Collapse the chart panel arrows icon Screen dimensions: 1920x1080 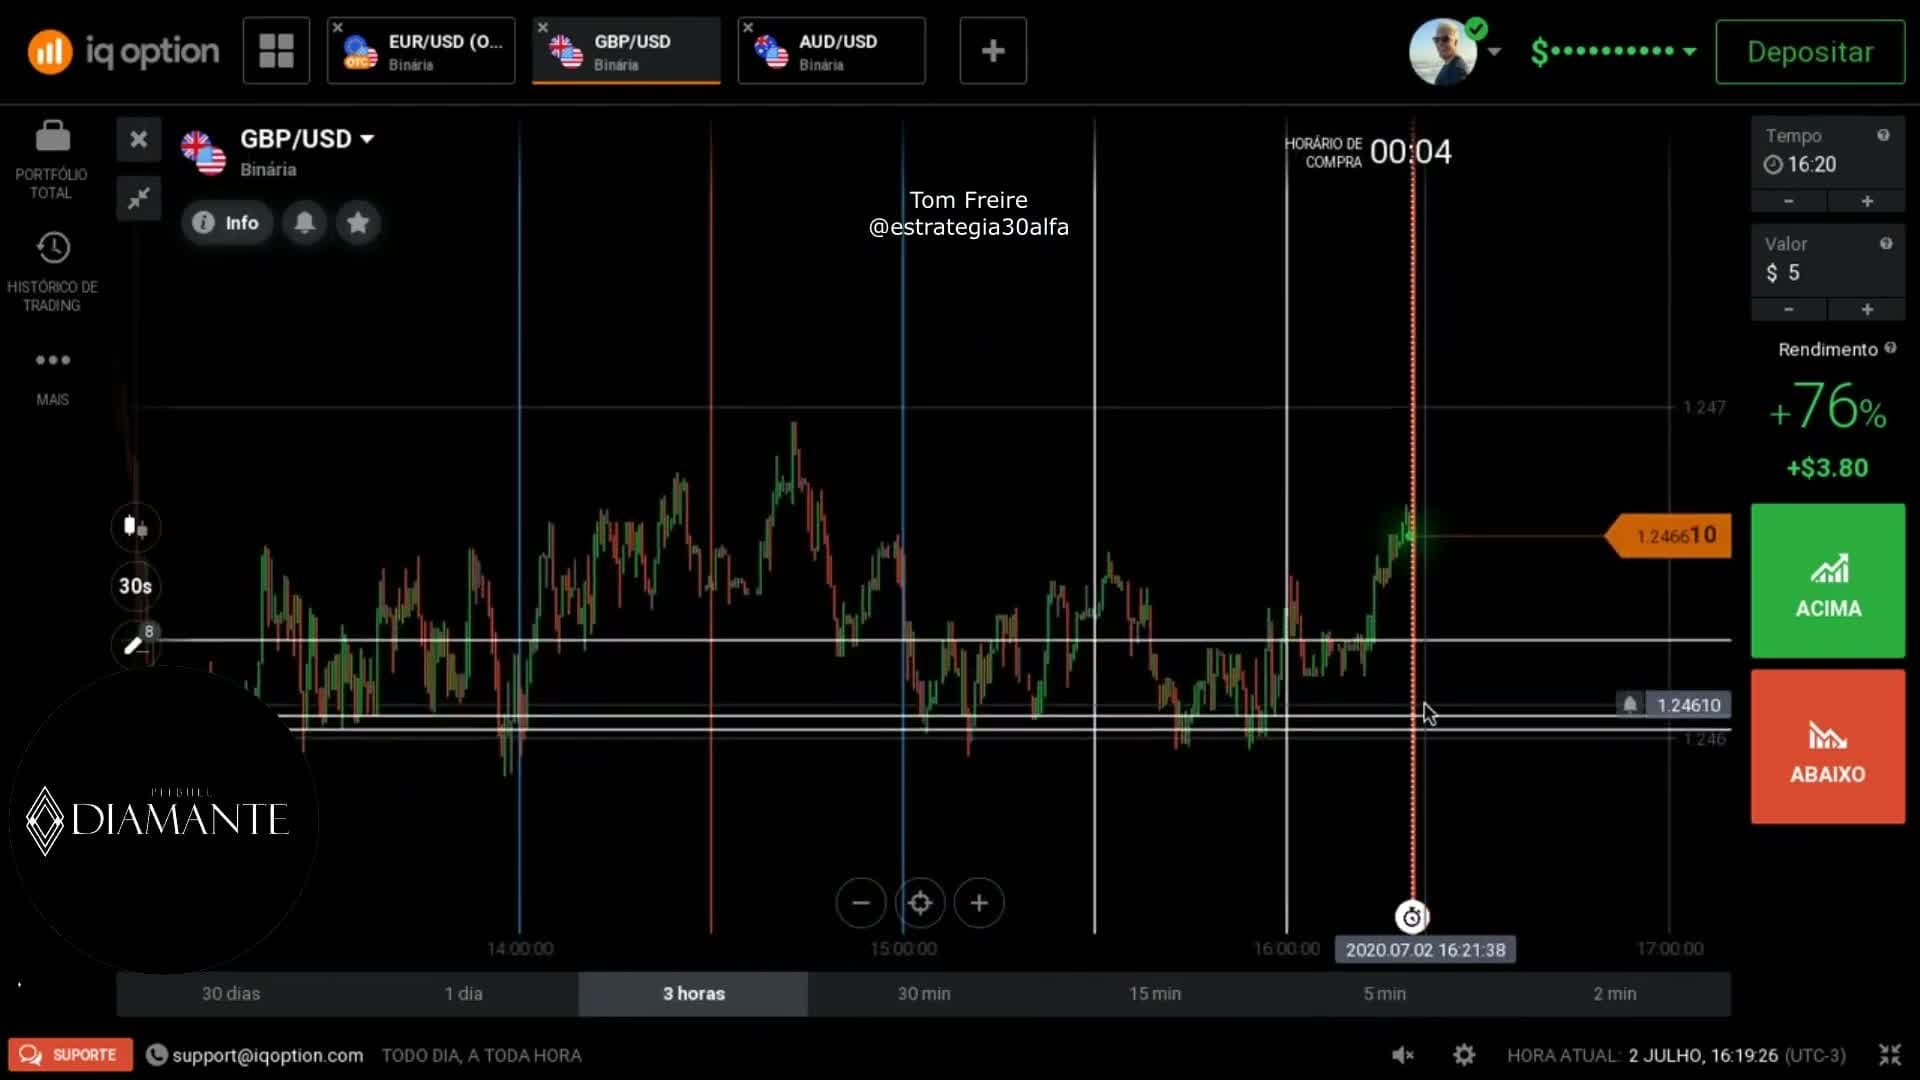(138, 198)
